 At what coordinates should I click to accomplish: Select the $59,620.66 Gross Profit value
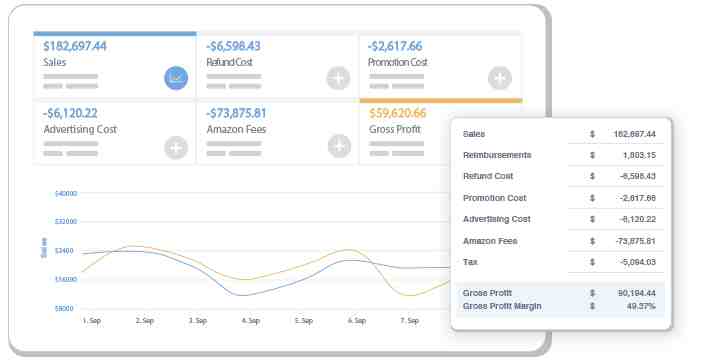pyautogui.click(x=398, y=113)
